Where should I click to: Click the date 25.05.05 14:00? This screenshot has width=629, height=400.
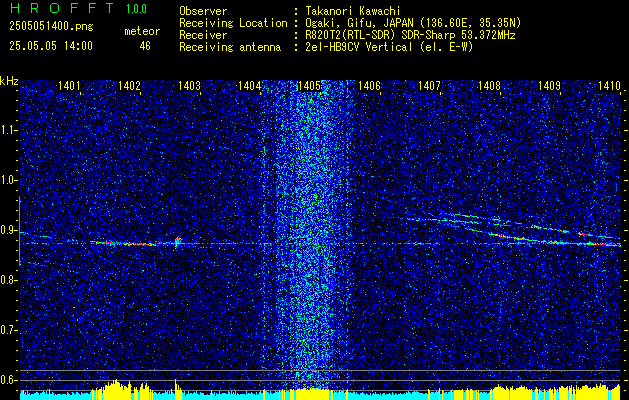click(51, 46)
